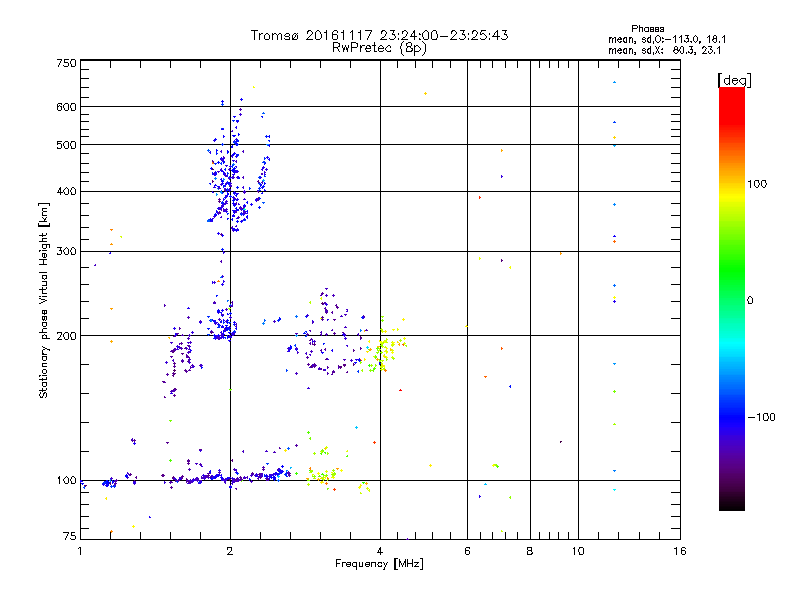This screenshot has height=600, width=800.
Task: Click the x-axis tick label '2'
Action: (230, 551)
